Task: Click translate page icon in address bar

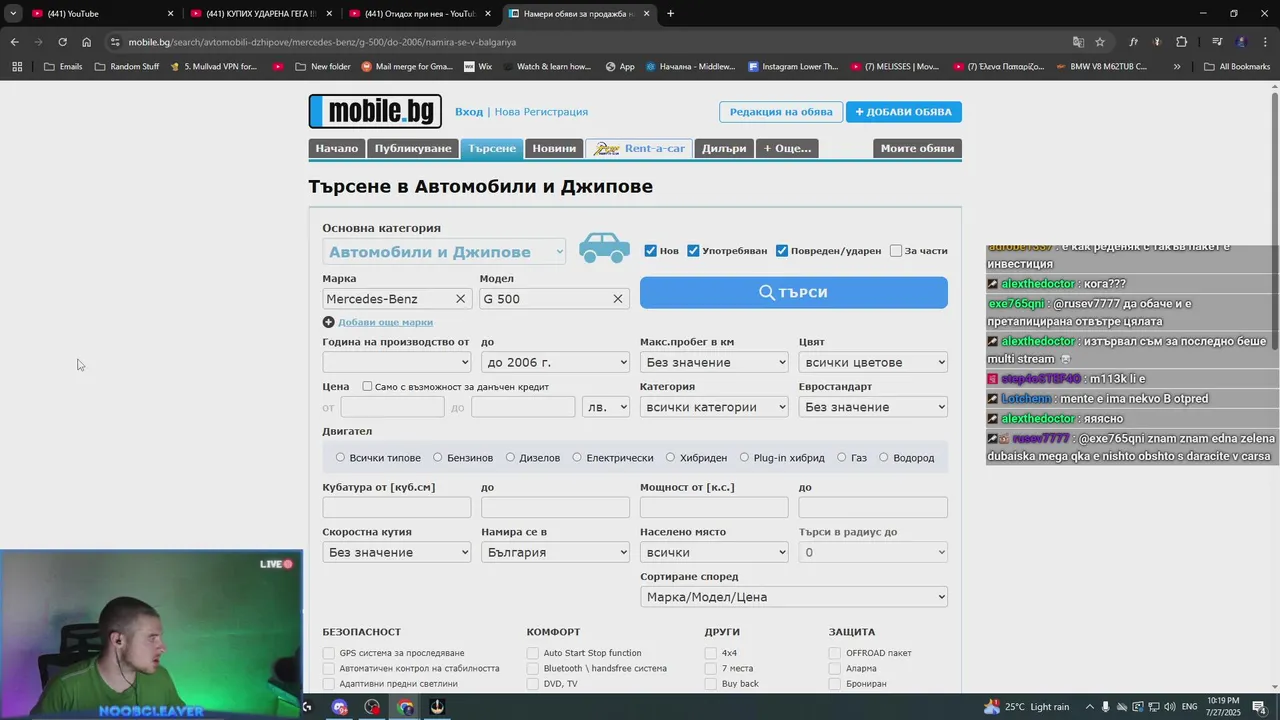Action: [1078, 42]
